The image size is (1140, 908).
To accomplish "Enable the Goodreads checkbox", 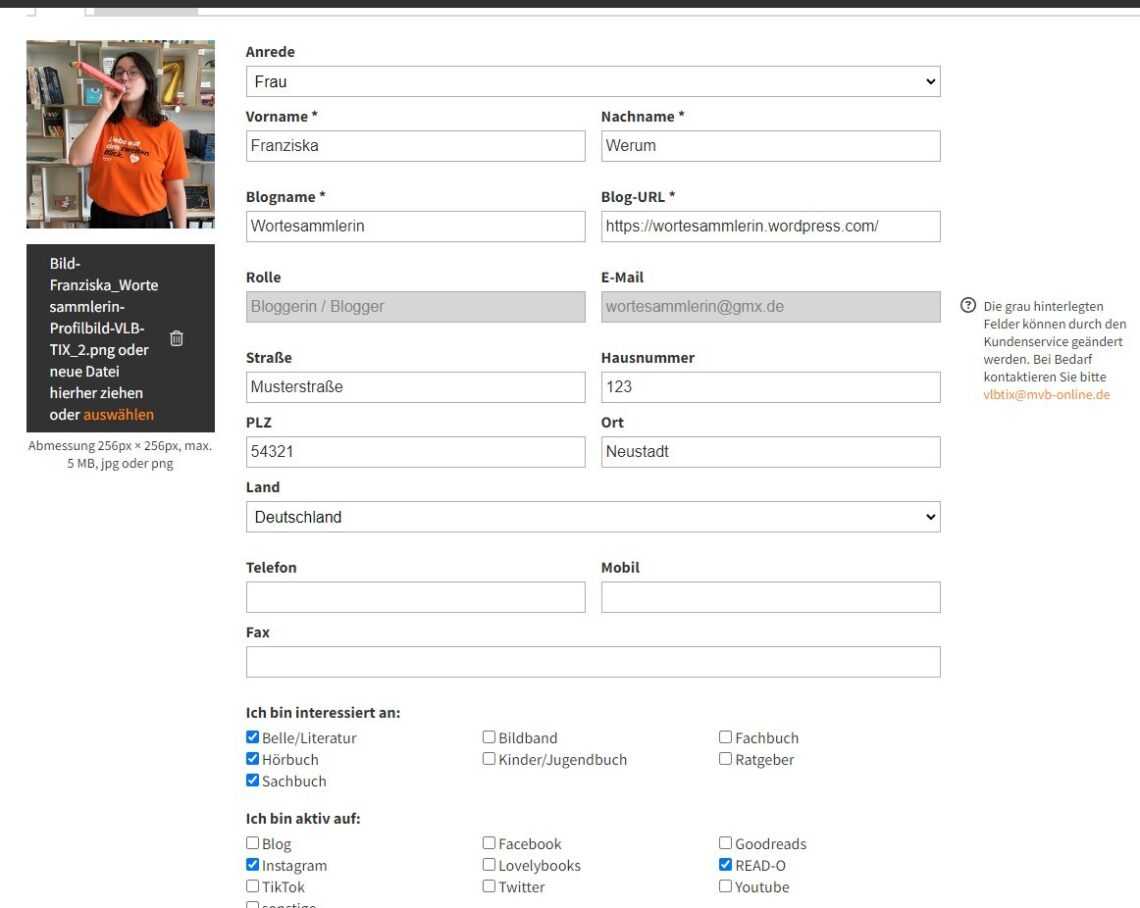I will coord(725,843).
